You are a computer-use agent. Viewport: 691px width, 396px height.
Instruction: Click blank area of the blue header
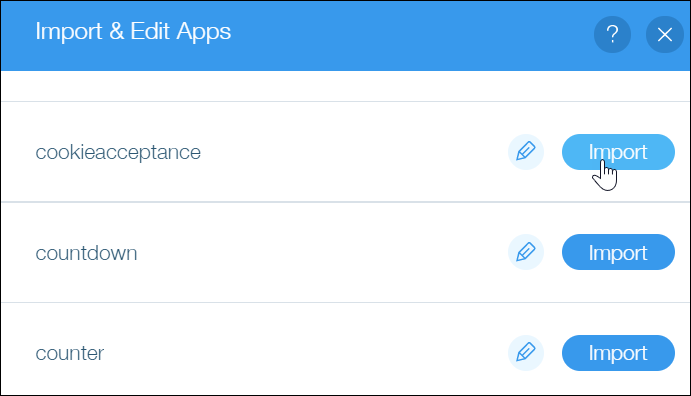(x=410, y=34)
